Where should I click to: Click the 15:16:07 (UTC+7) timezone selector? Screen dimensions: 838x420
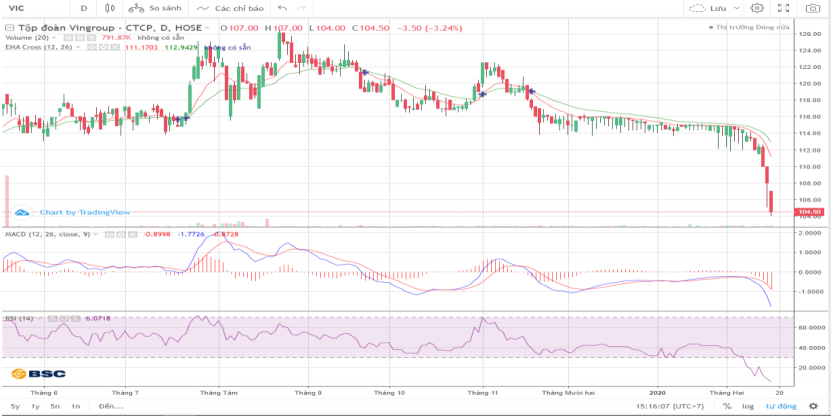669,407
